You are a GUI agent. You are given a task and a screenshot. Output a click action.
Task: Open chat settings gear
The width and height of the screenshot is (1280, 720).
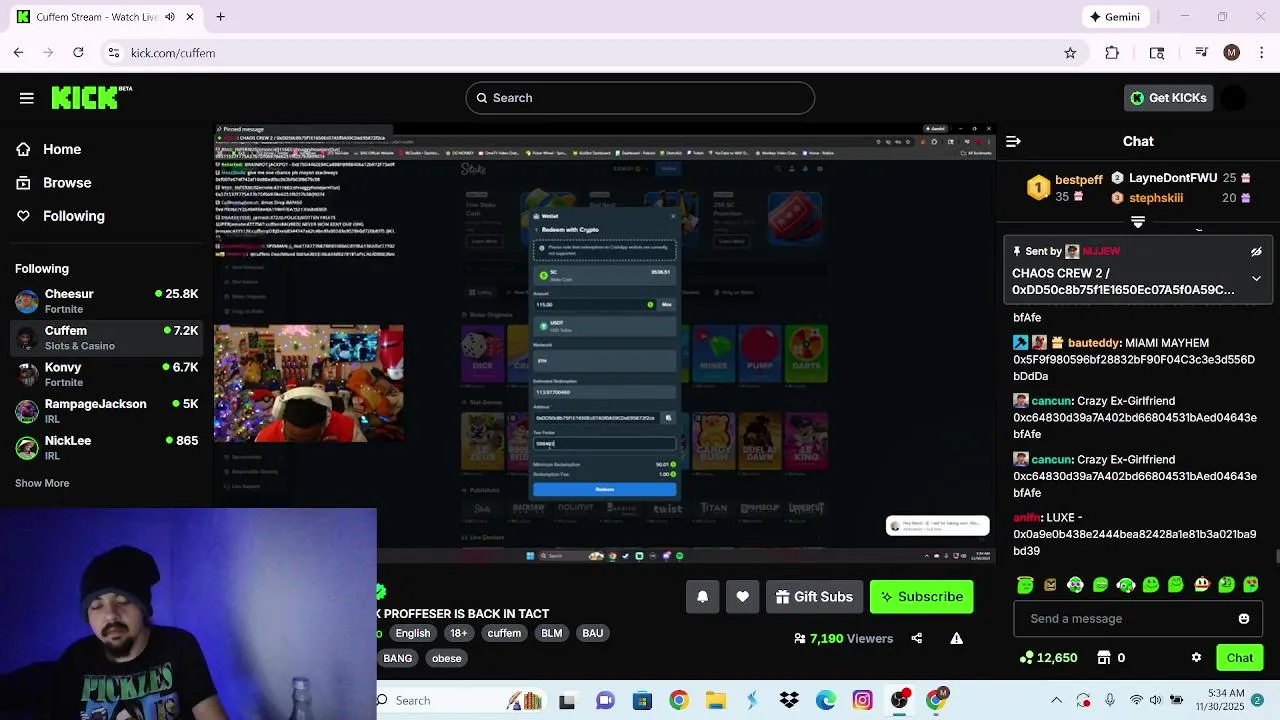[x=1196, y=658]
